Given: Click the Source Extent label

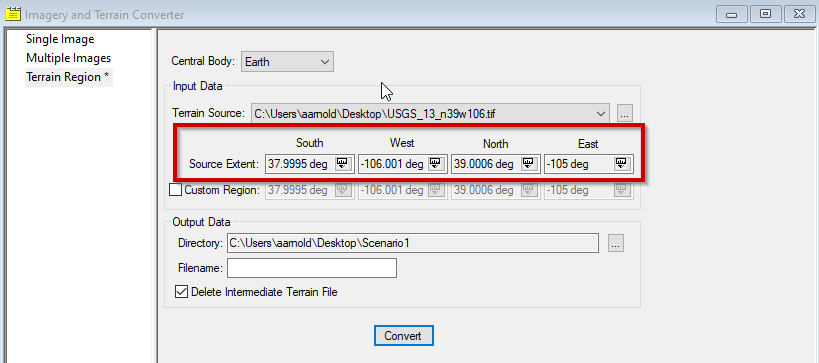Looking at the screenshot, I should pos(224,165).
